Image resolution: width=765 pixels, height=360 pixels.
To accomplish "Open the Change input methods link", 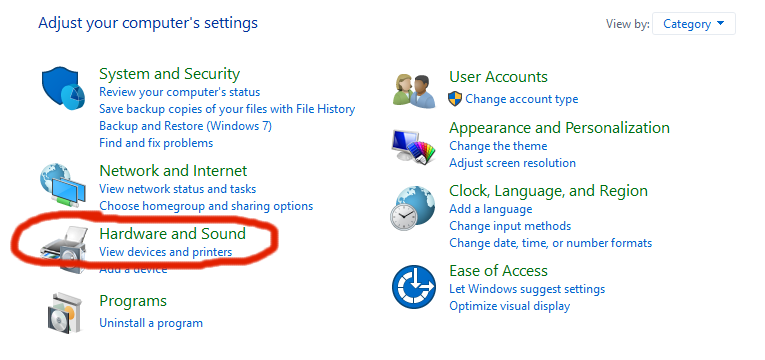I will click(x=510, y=226).
